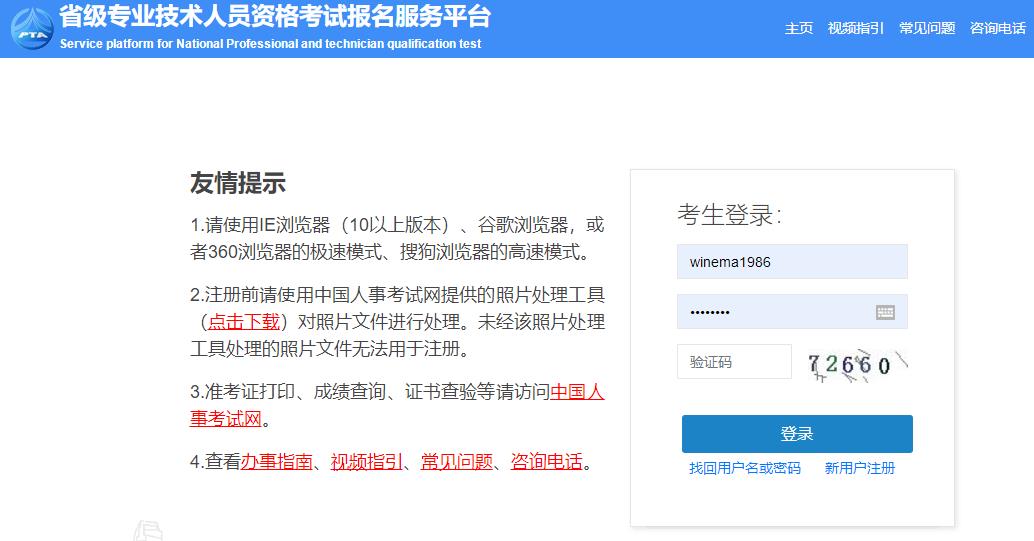Viewport: 1034px width, 541px height.
Task: Open 新用户注册 link
Action: (x=859, y=468)
